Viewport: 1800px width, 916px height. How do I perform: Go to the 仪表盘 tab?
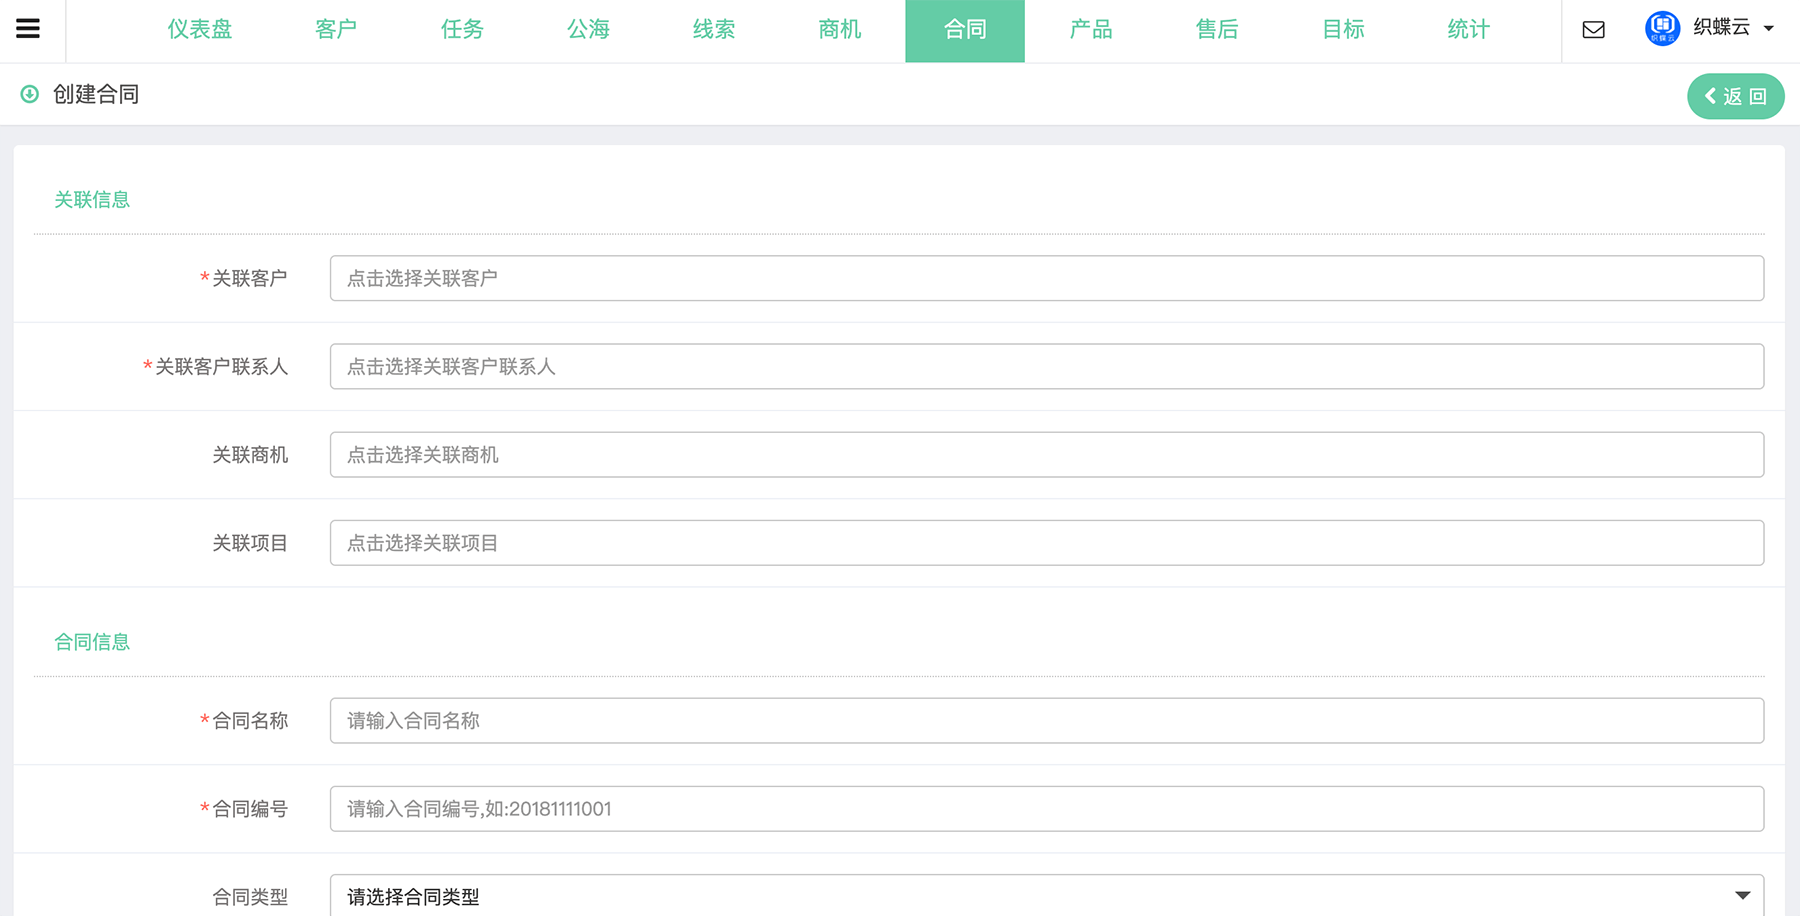[200, 30]
